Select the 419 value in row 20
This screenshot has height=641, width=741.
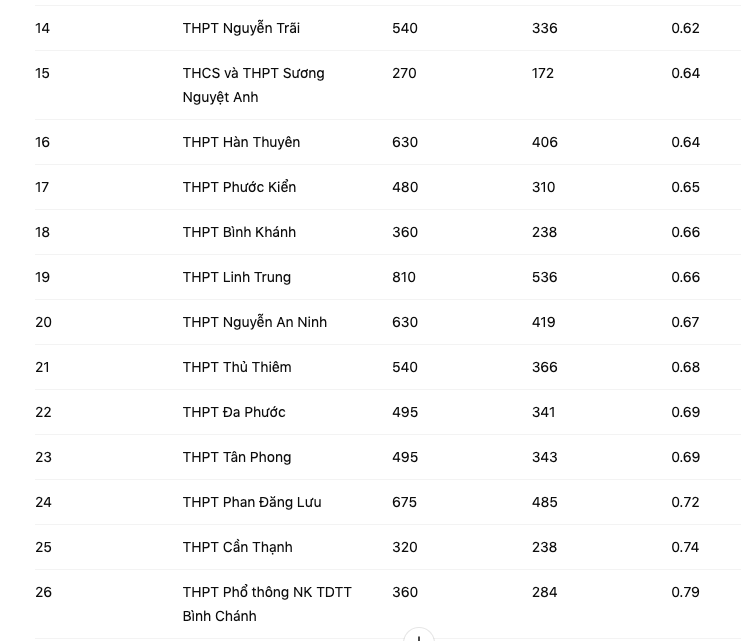coord(544,322)
